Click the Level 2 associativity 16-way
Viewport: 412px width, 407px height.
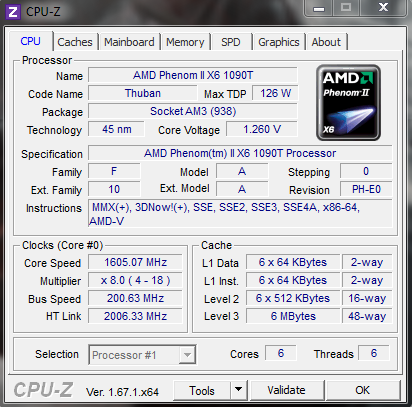click(367, 298)
